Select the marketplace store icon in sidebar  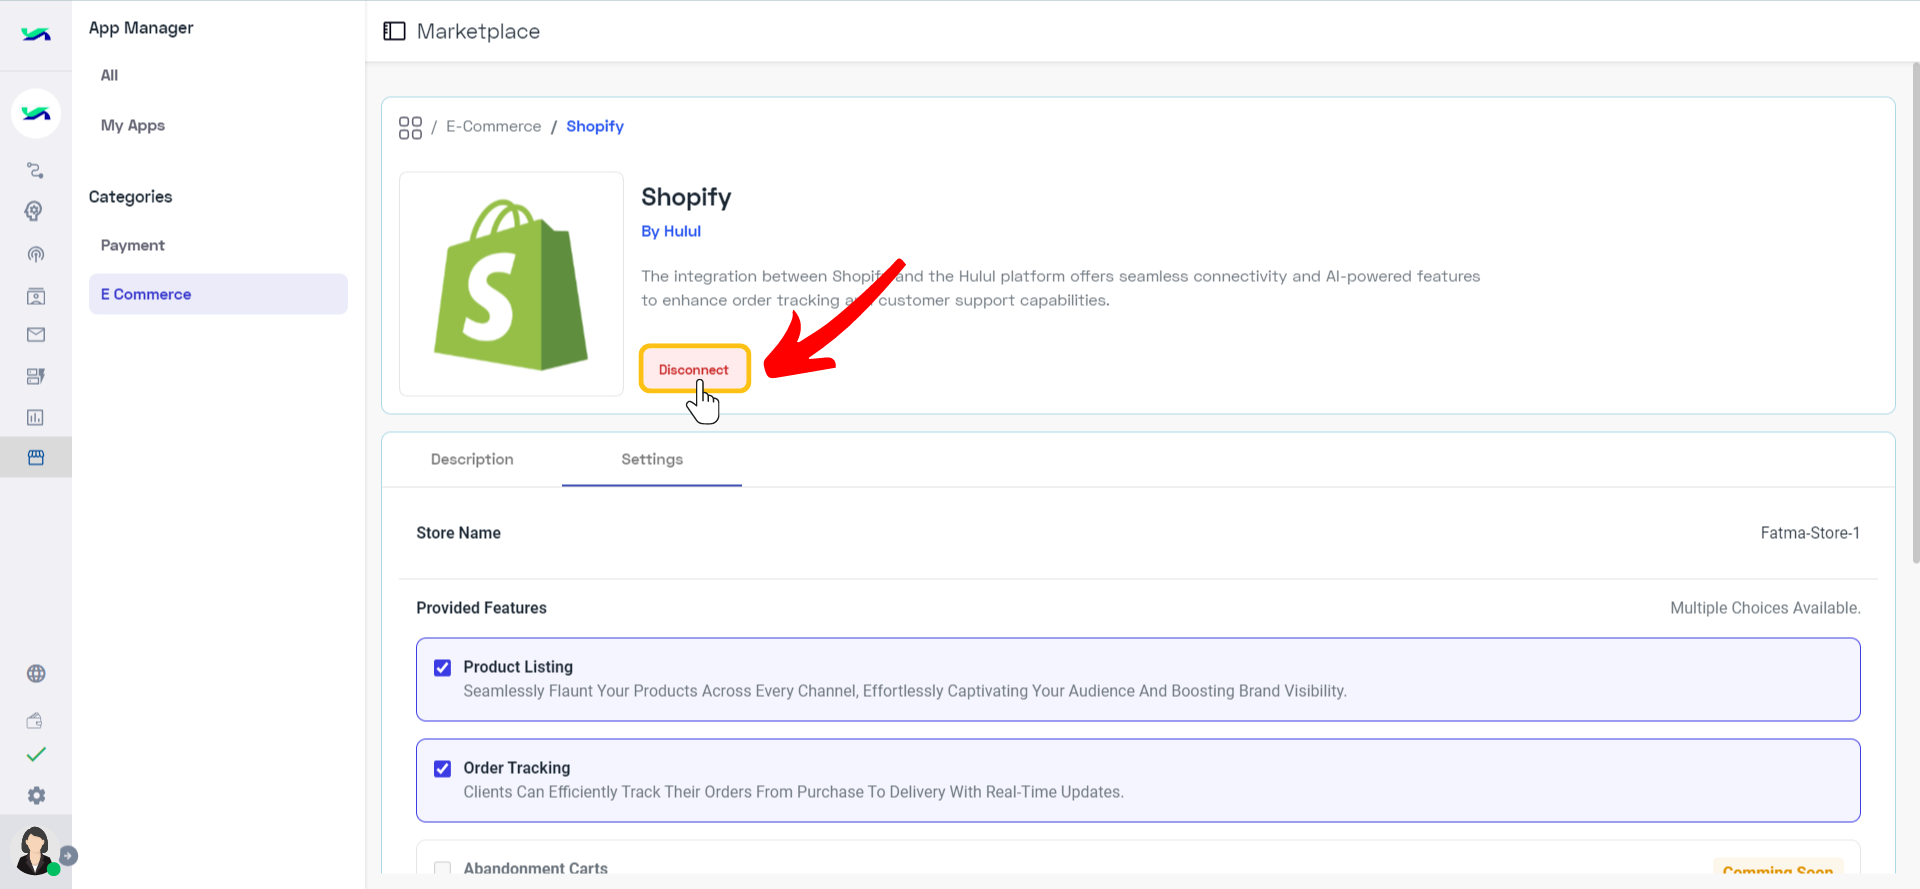(36, 457)
